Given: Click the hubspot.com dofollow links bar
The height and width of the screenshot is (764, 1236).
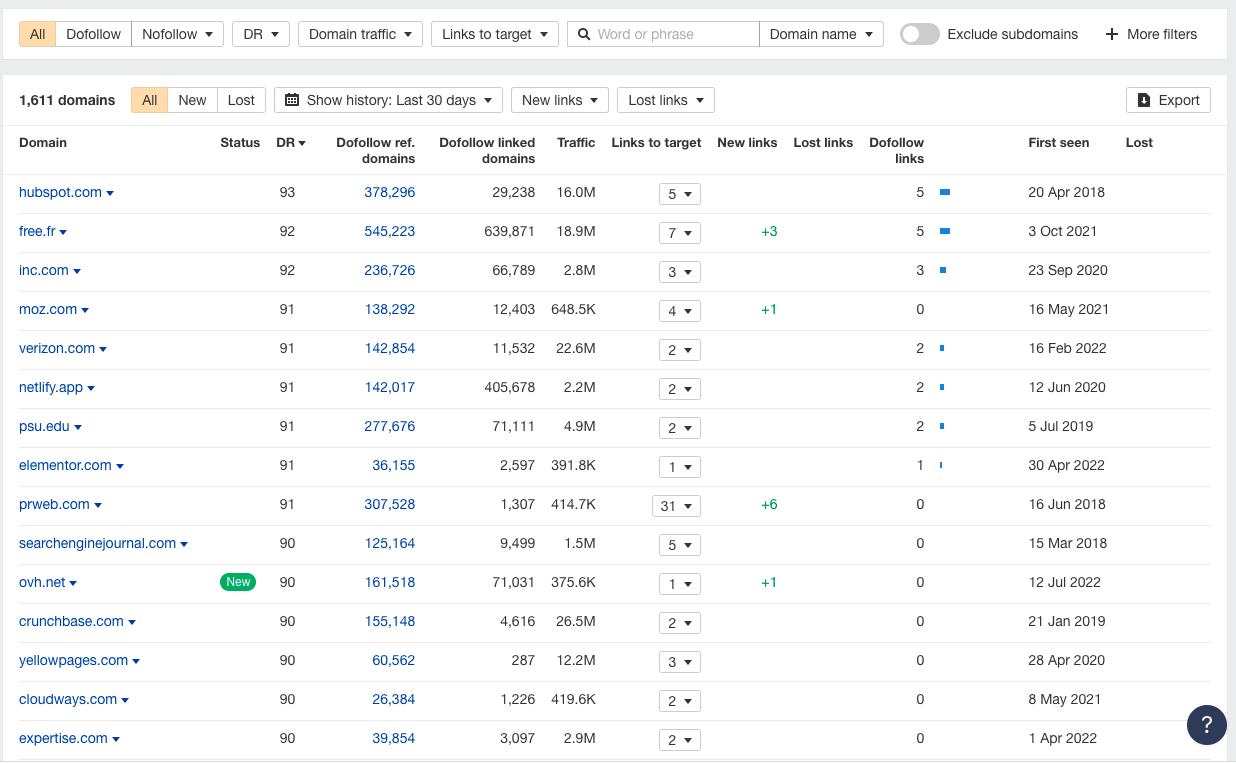Looking at the screenshot, I should pos(945,192).
